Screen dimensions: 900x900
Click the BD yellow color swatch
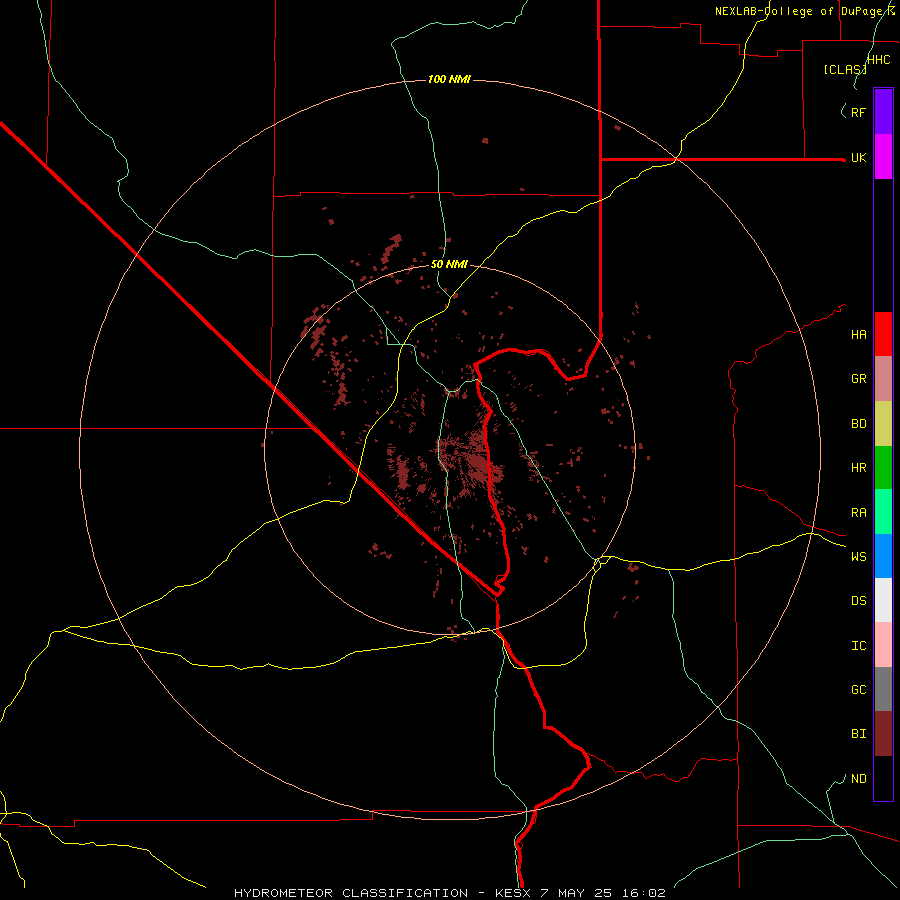pyautogui.click(x=883, y=424)
